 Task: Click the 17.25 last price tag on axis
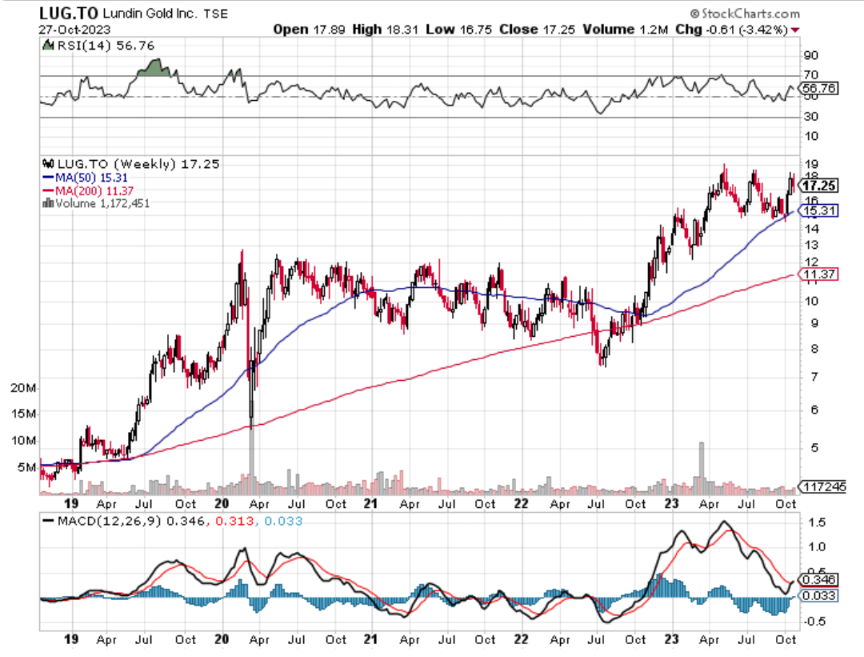pyautogui.click(x=819, y=186)
